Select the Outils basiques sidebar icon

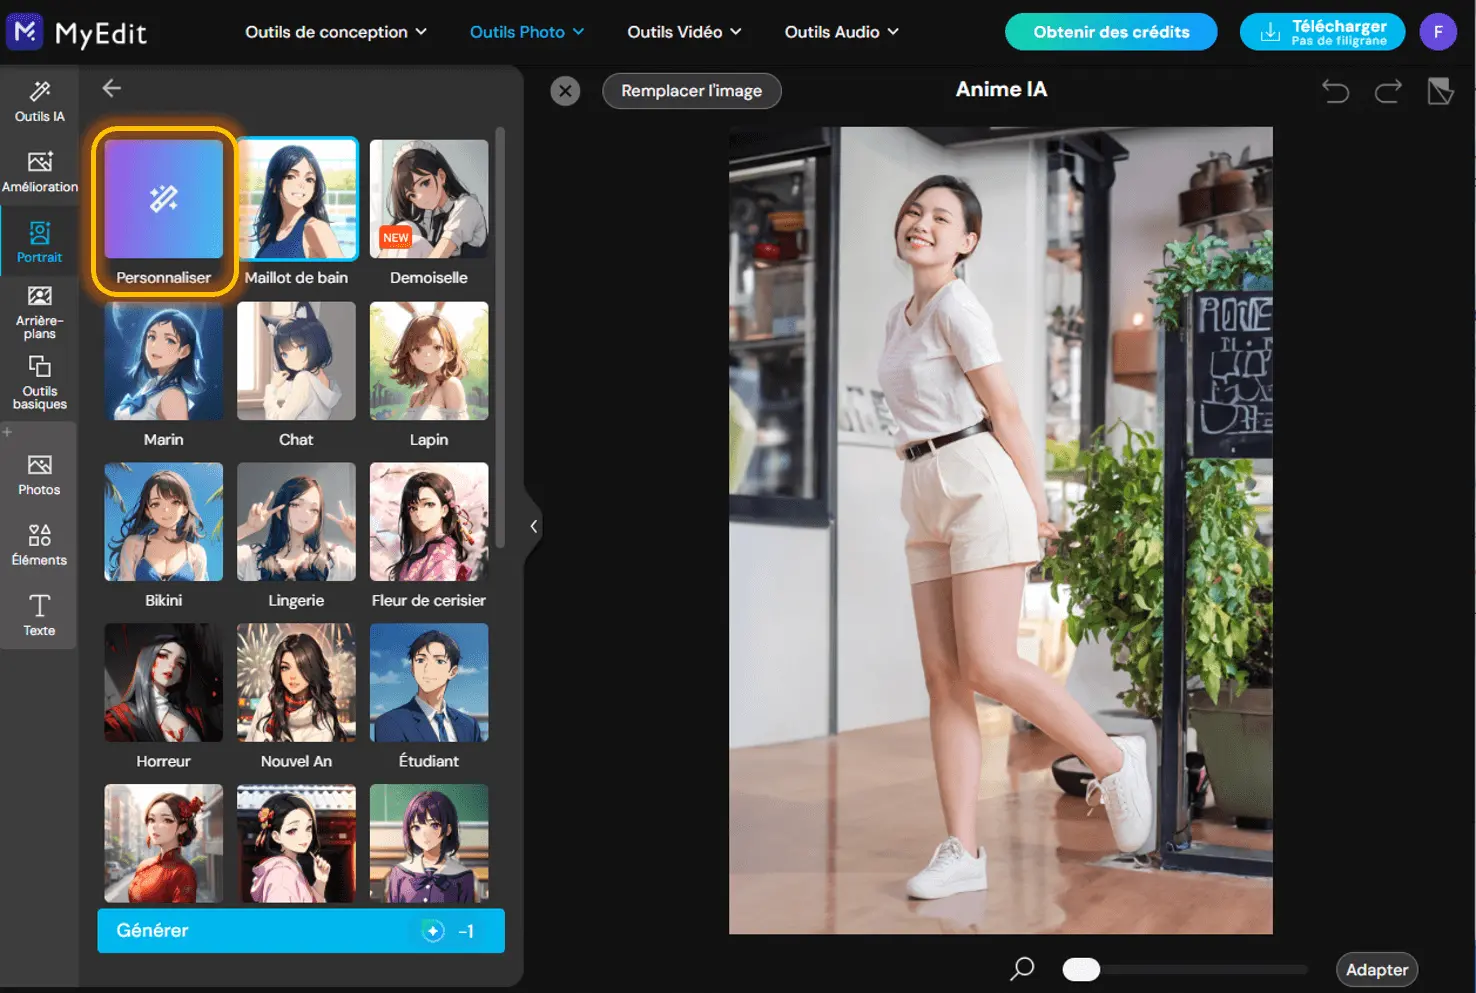[x=39, y=382]
